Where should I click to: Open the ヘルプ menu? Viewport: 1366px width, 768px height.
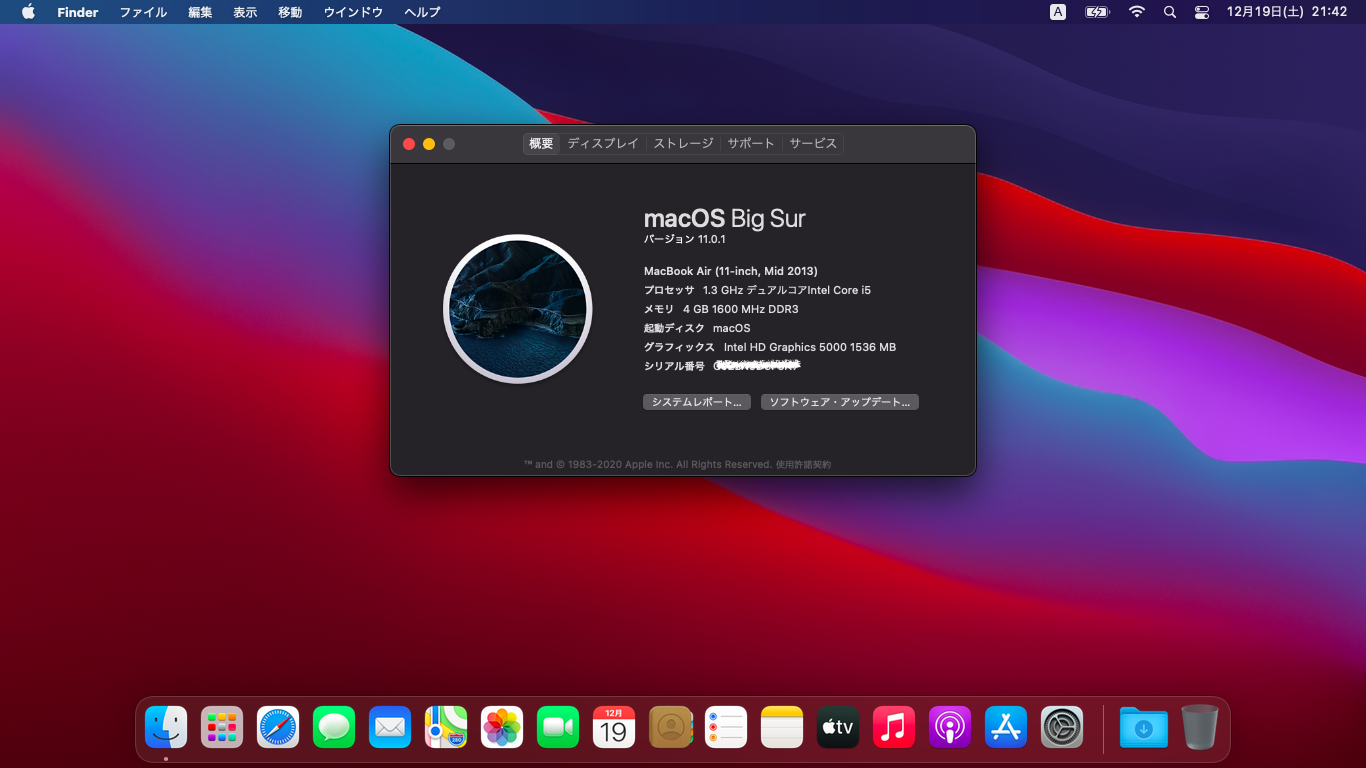pos(422,12)
